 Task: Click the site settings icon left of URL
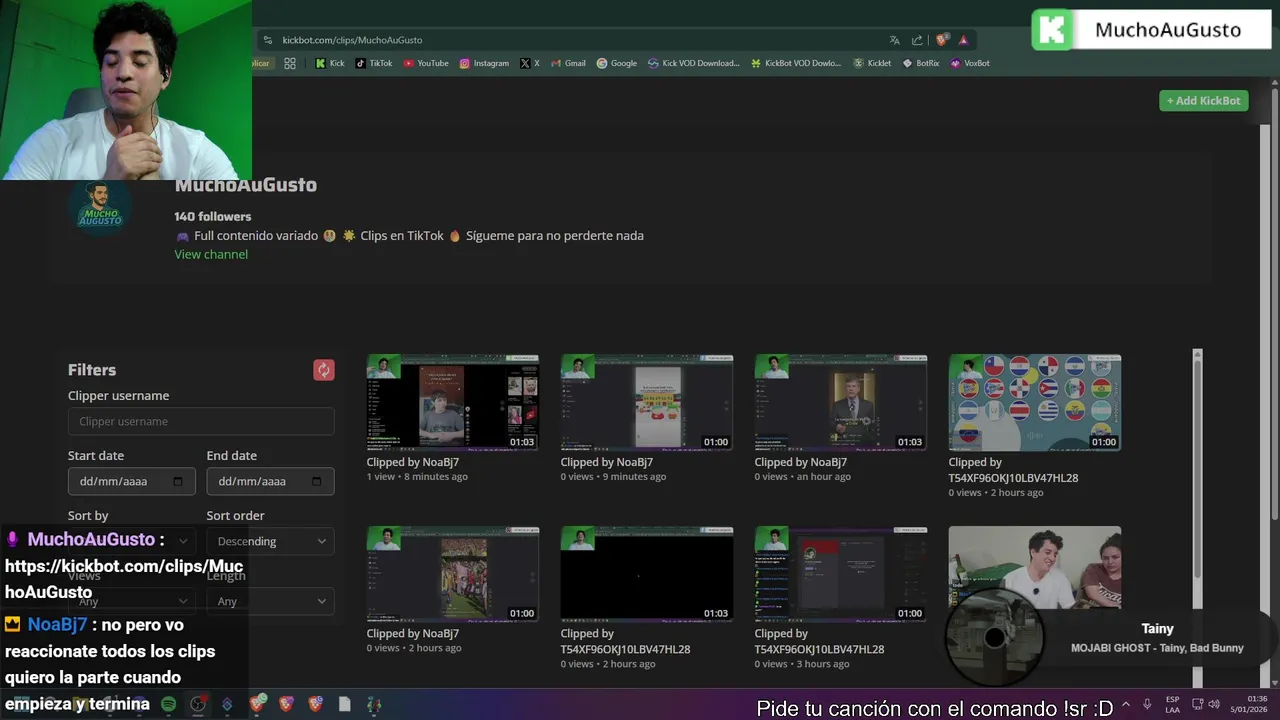pyautogui.click(x=267, y=40)
